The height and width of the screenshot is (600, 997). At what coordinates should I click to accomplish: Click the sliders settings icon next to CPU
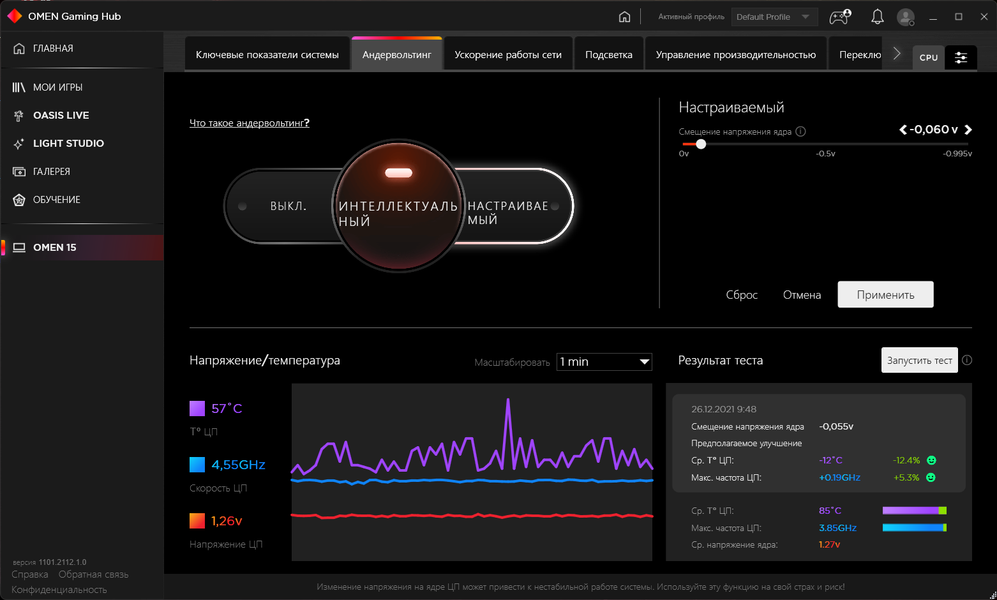961,57
